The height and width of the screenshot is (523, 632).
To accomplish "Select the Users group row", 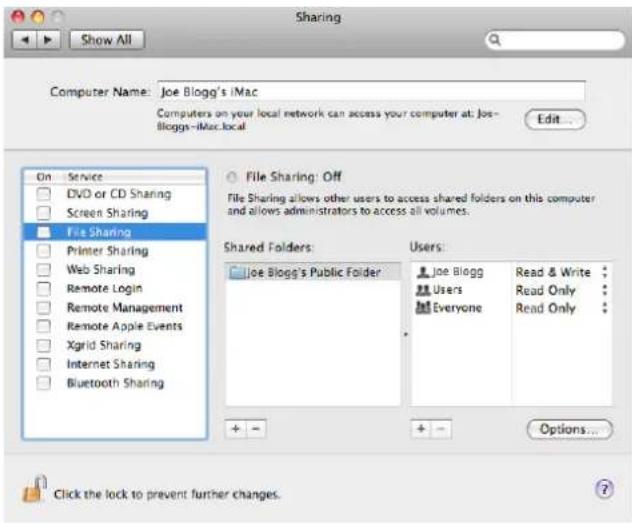I will pyautogui.click(x=511, y=290).
